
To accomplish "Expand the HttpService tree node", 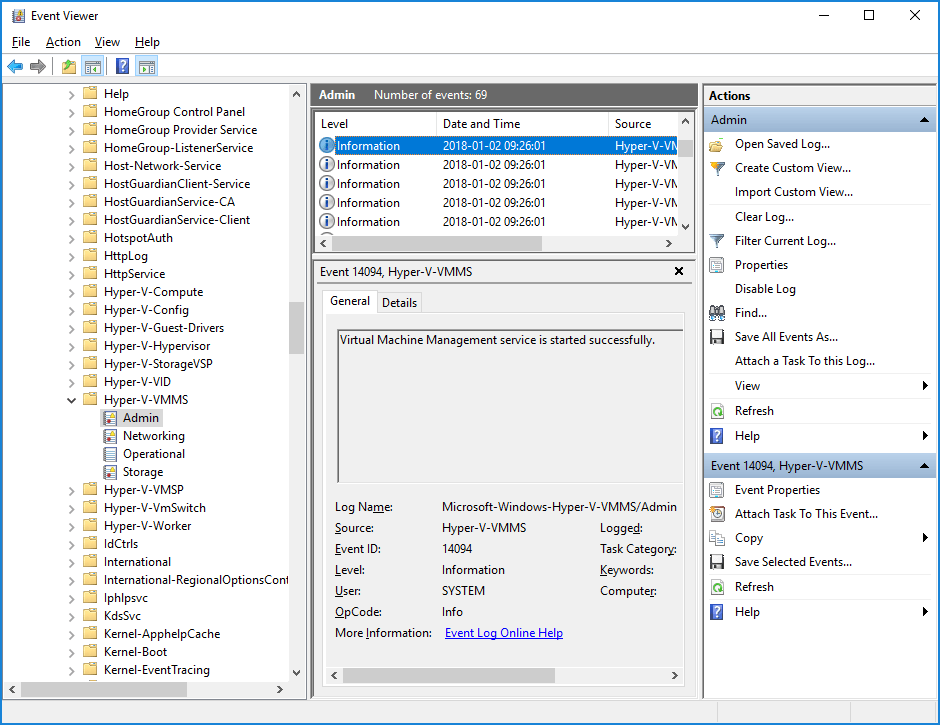I will [71, 275].
